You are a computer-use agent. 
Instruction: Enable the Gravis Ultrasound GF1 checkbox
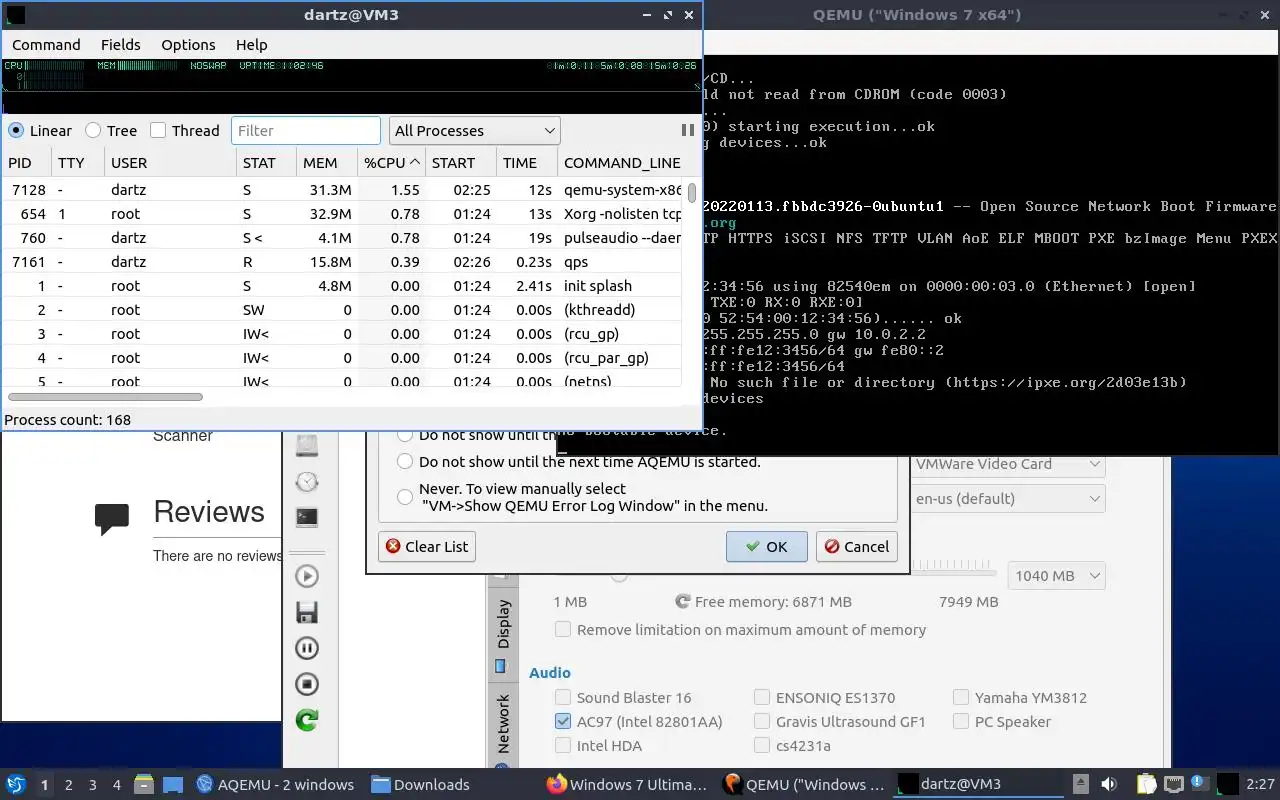click(x=762, y=722)
